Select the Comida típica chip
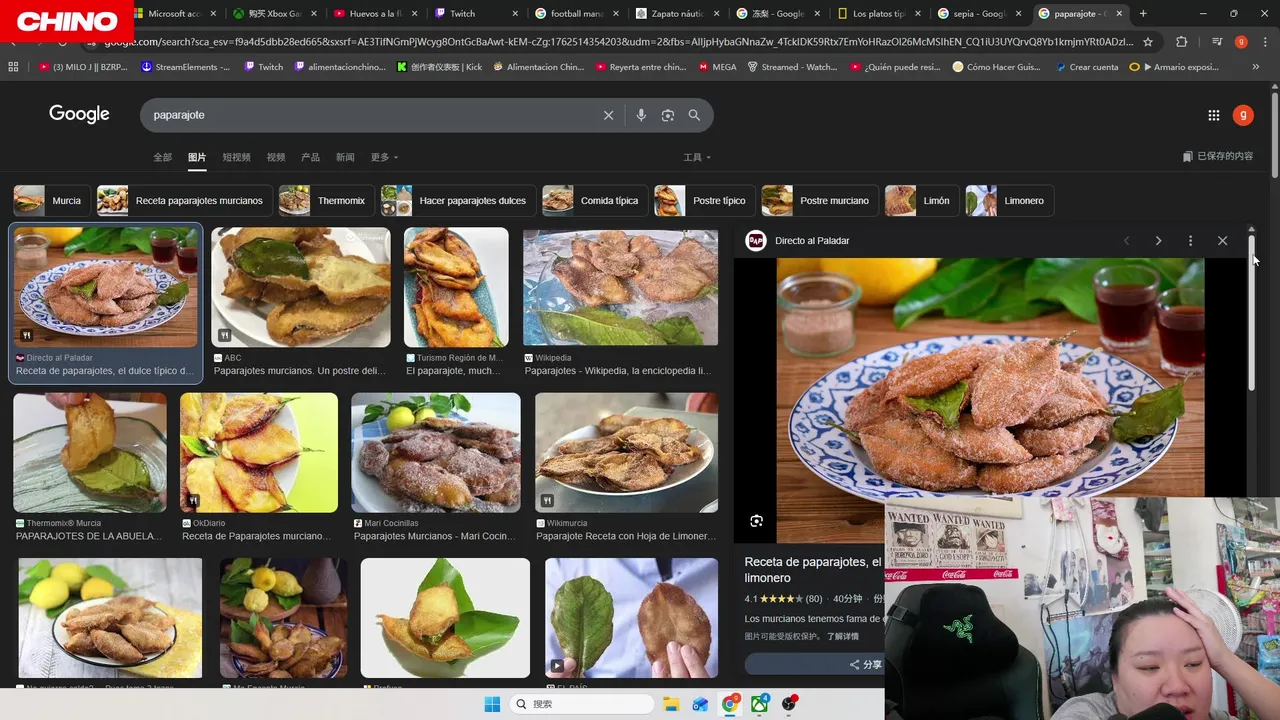The height and width of the screenshot is (720, 1280). [x=595, y=201]
